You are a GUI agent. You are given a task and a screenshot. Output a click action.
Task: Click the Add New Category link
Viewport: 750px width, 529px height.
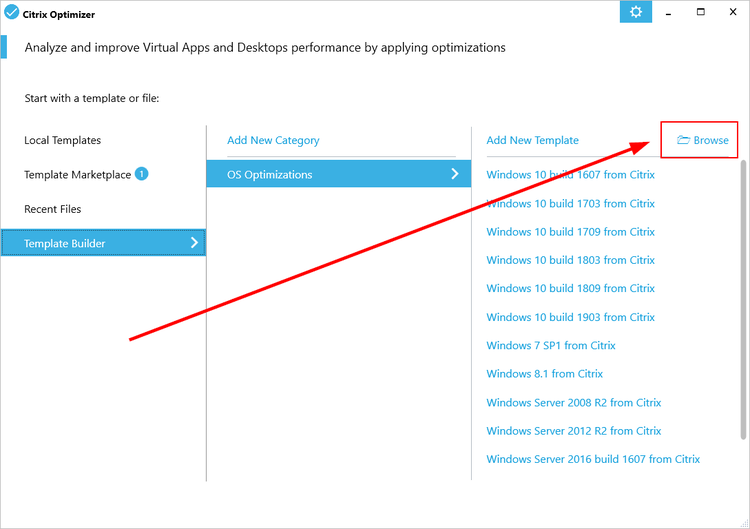(x=273, y=140)
